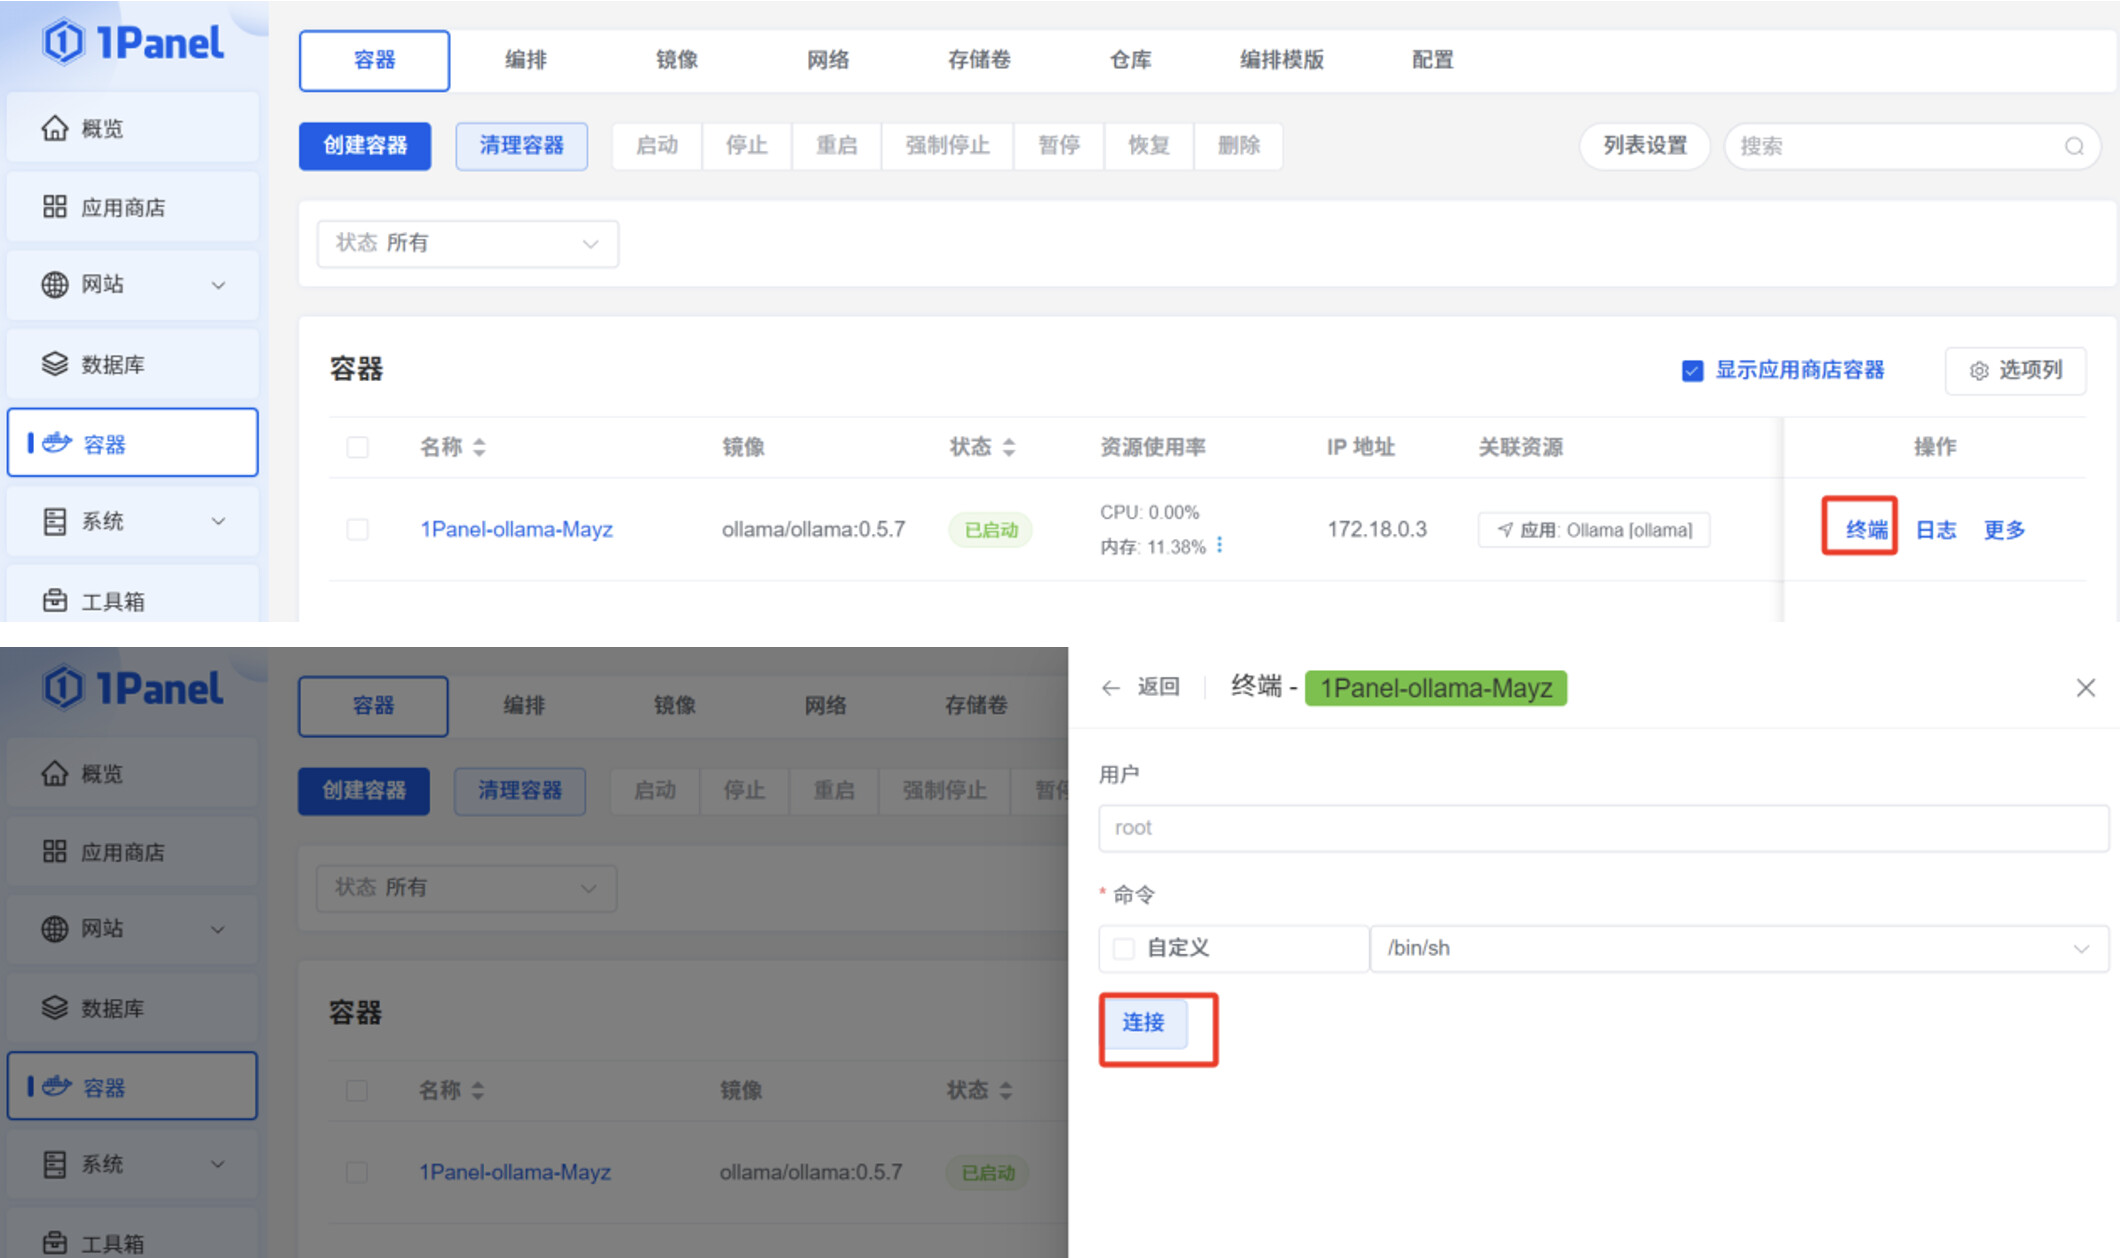Click the status column sort arrows

point(1008,447)
